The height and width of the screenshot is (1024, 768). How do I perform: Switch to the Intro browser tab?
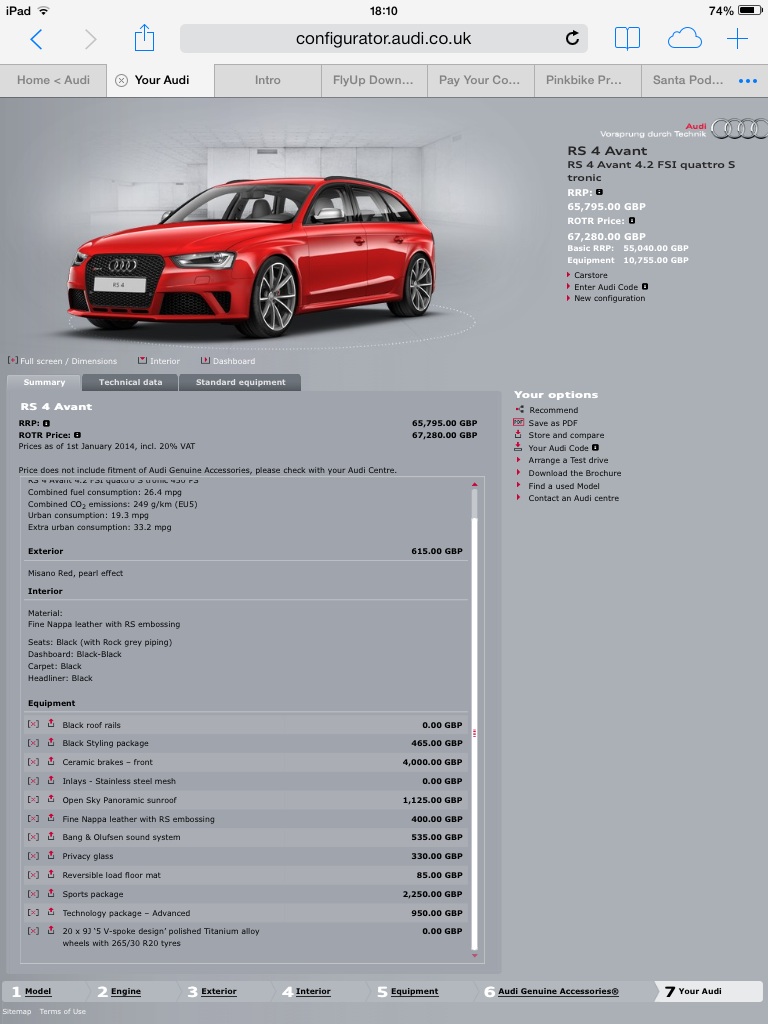click(x=268, y=80)
